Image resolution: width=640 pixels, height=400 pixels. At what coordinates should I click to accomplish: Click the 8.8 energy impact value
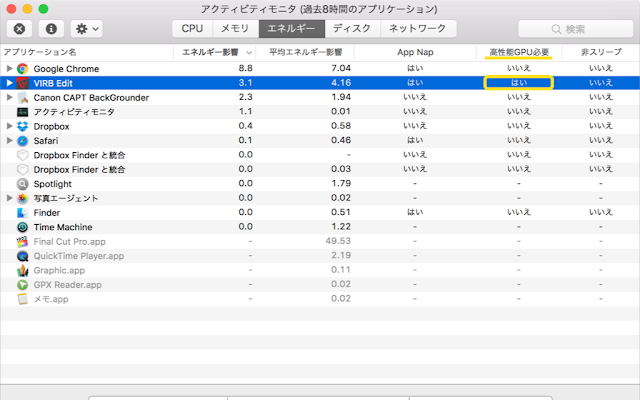(x=245, y=68)
